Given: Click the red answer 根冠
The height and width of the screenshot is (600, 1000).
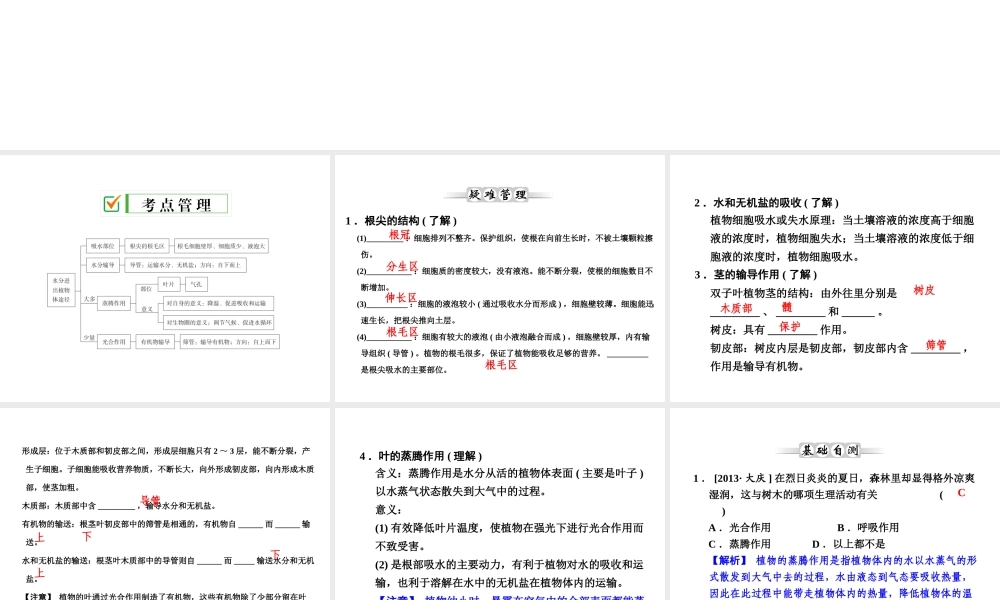Looking at the screenshot, I should pyautogui.click(x=399, y=235).
